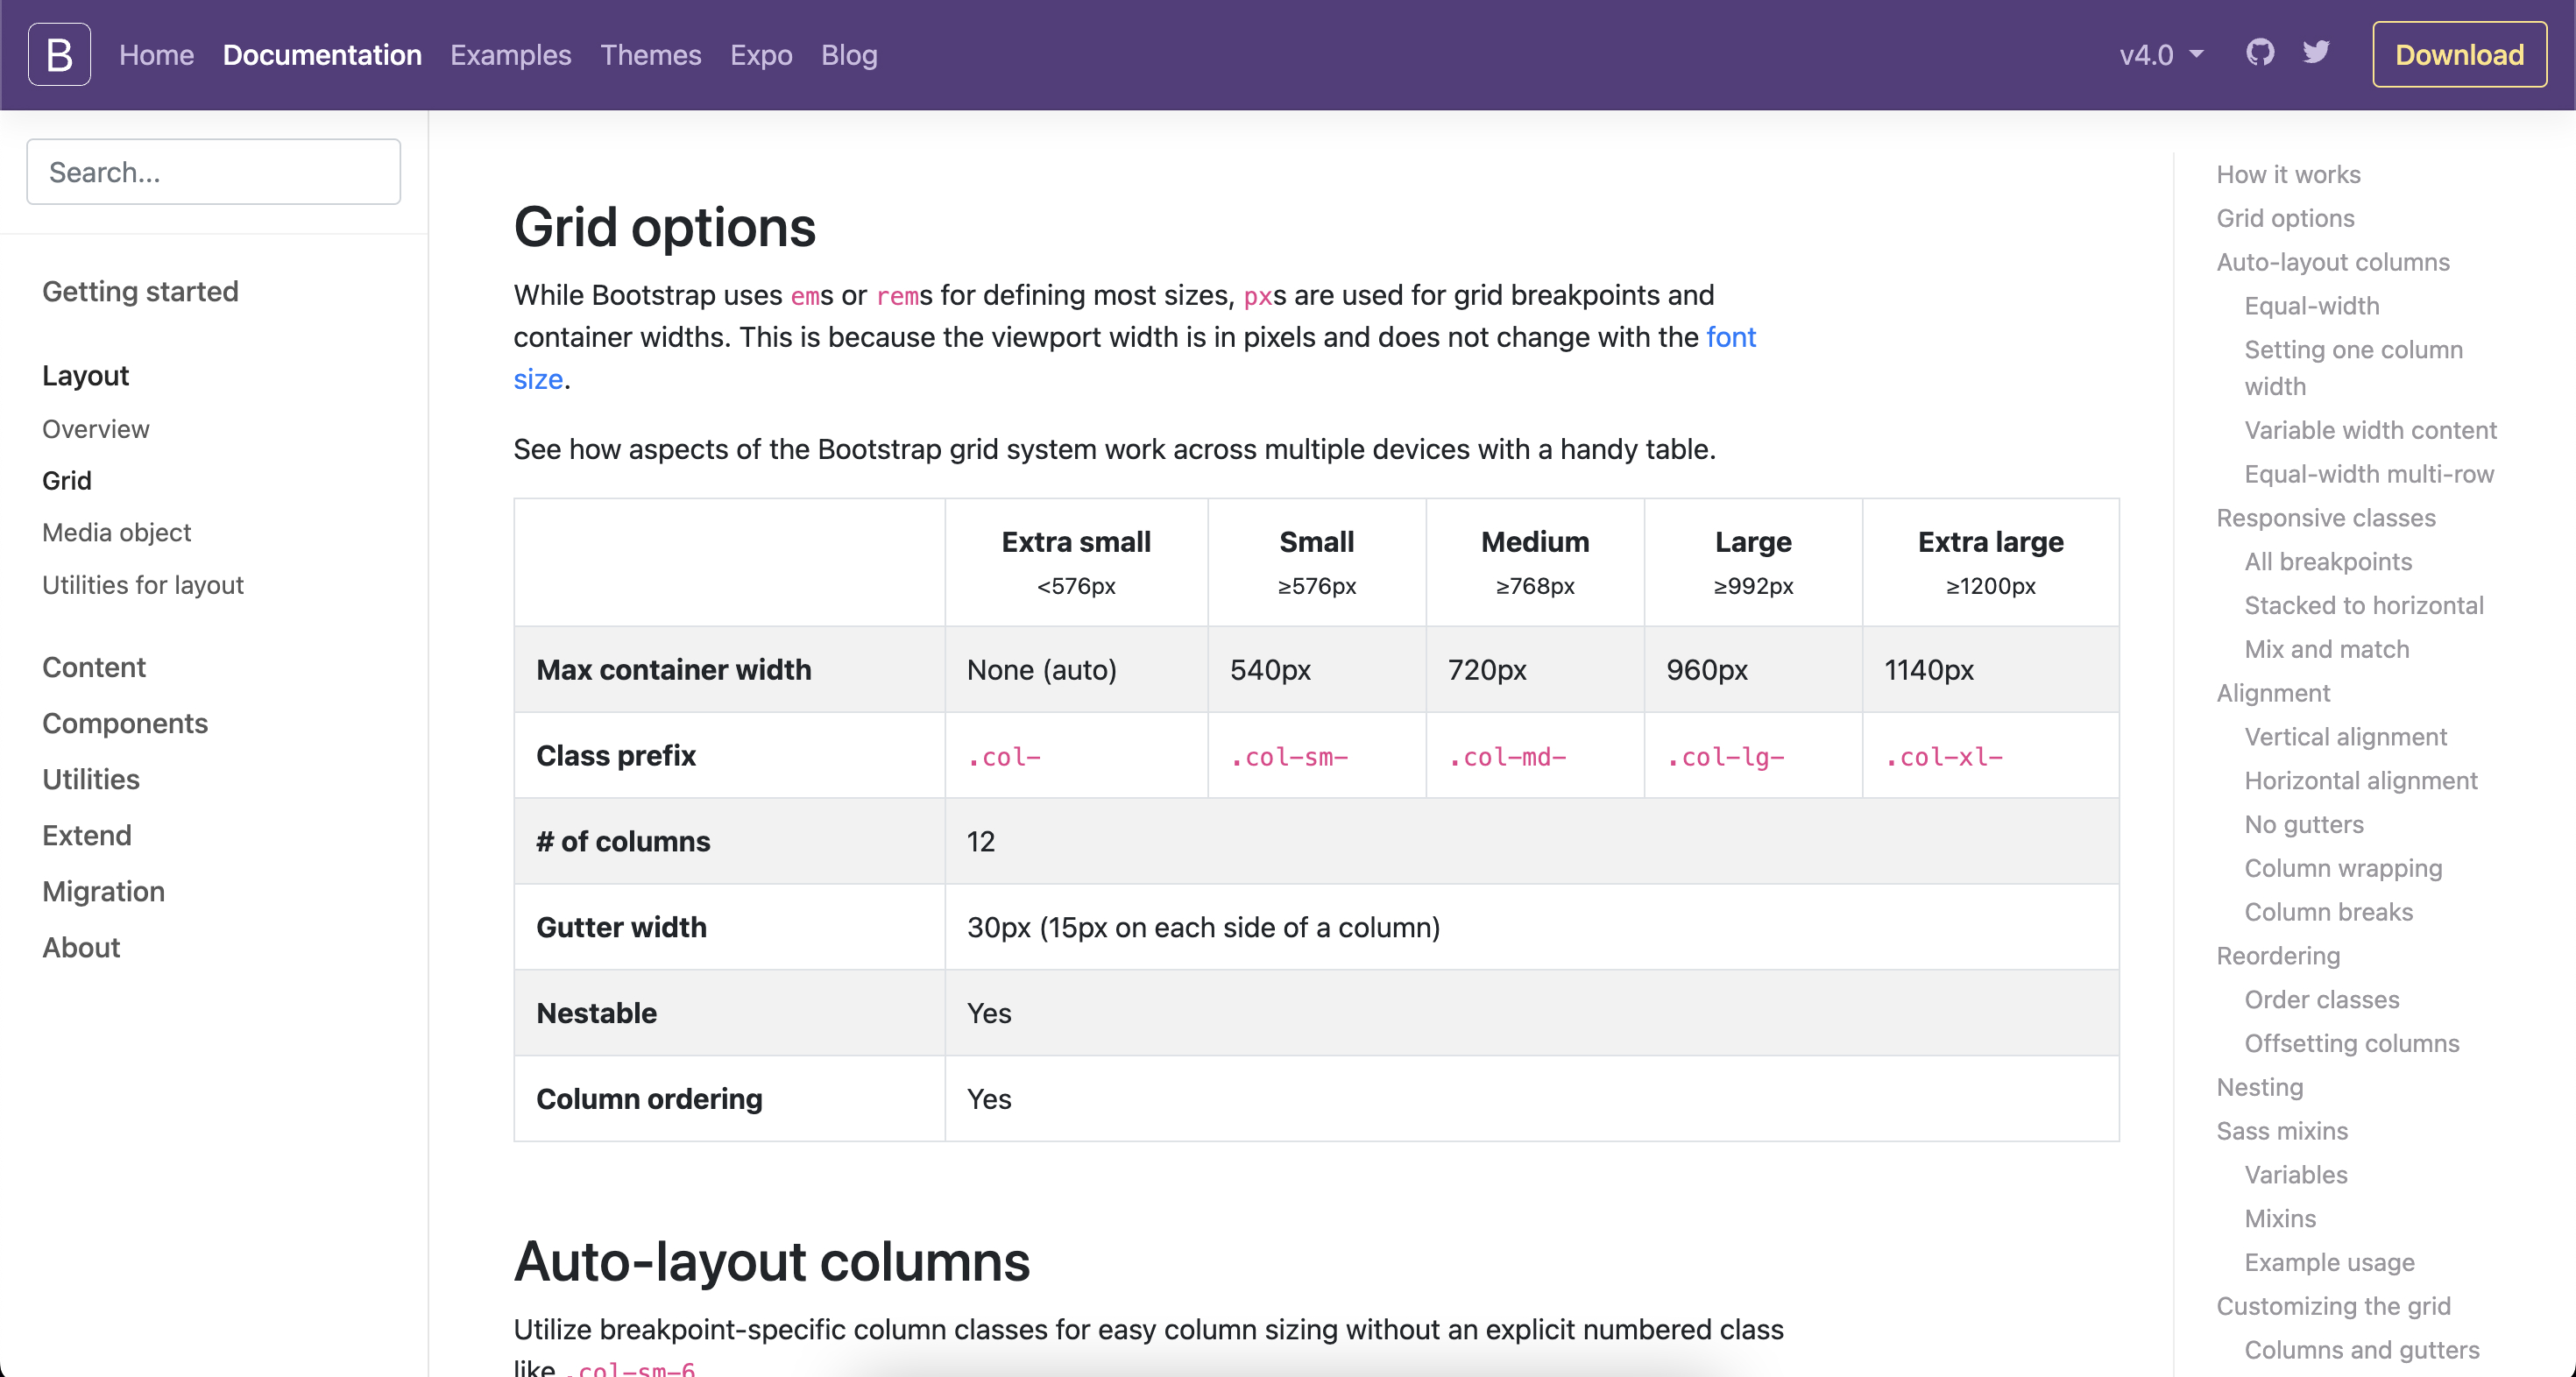Go to Order classes link

pos(2322,1000)
